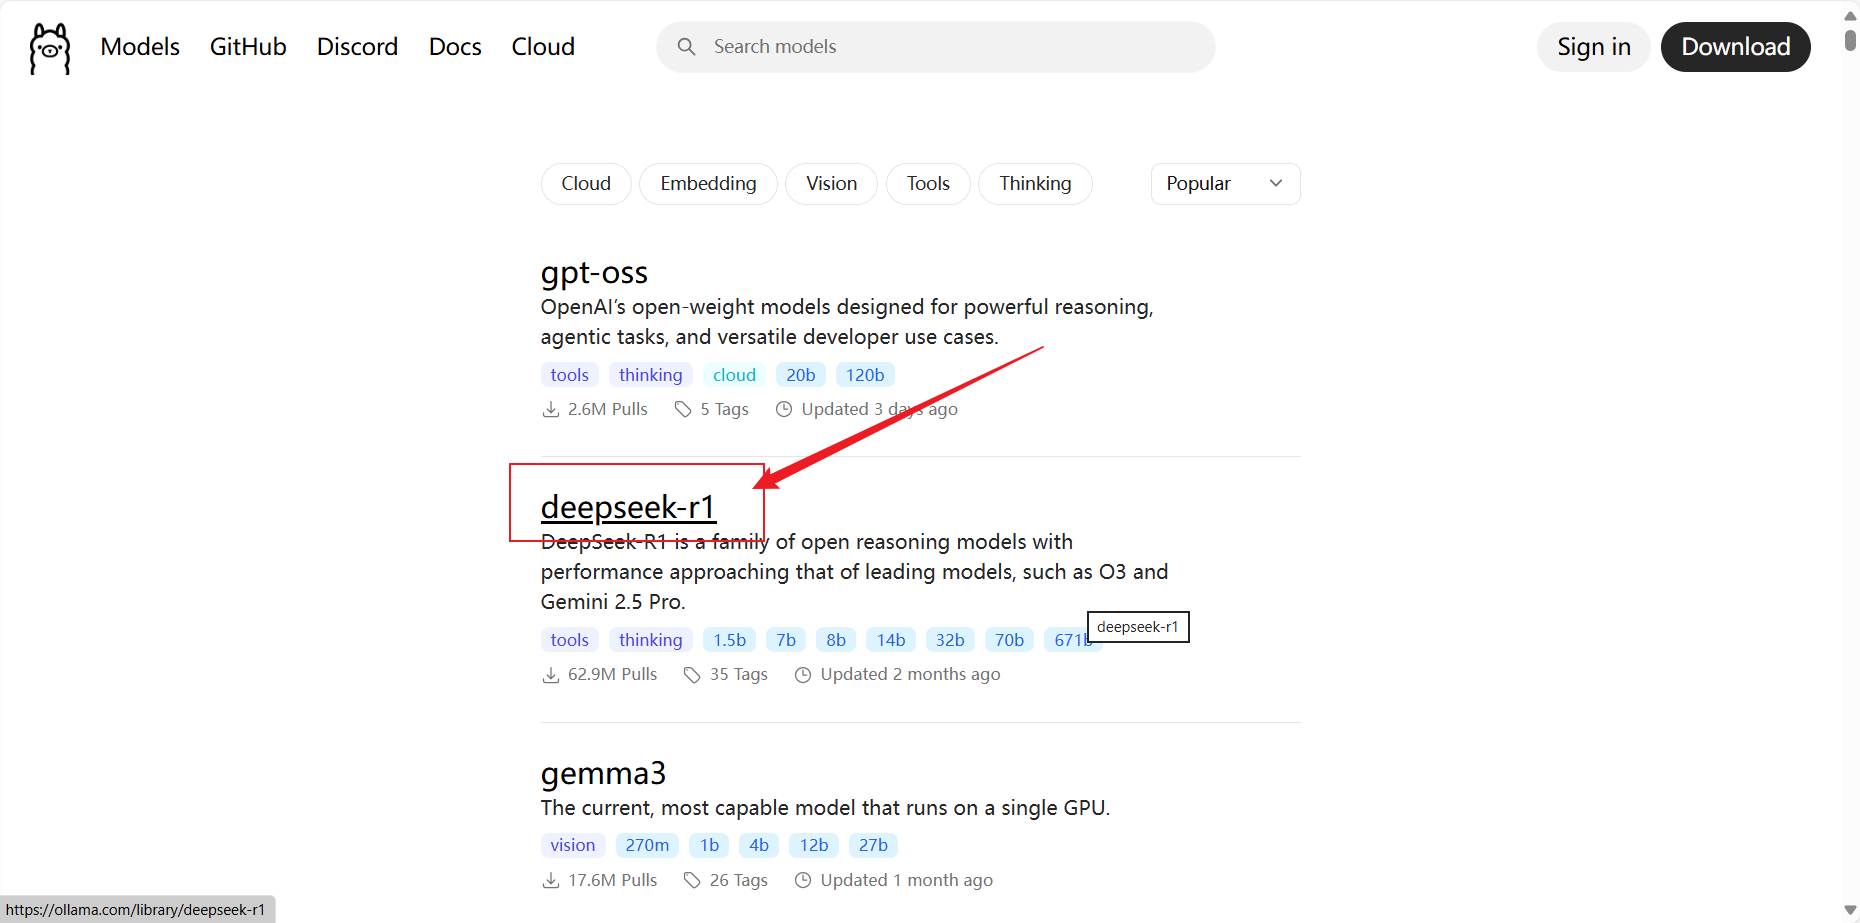Click the Updated 1 month ago text
Image resolution: width=1860 pixels, height=923 pixels.
(x=907, y=880)
